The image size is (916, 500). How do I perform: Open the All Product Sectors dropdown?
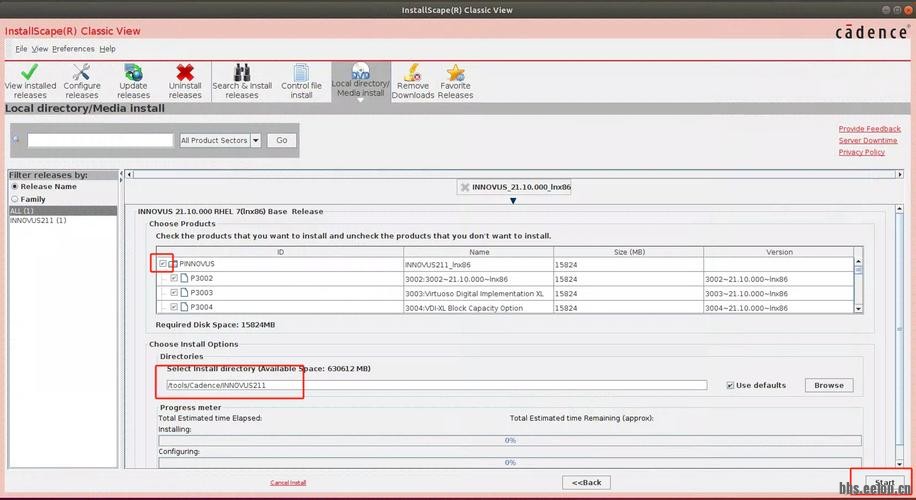[220, 140]
